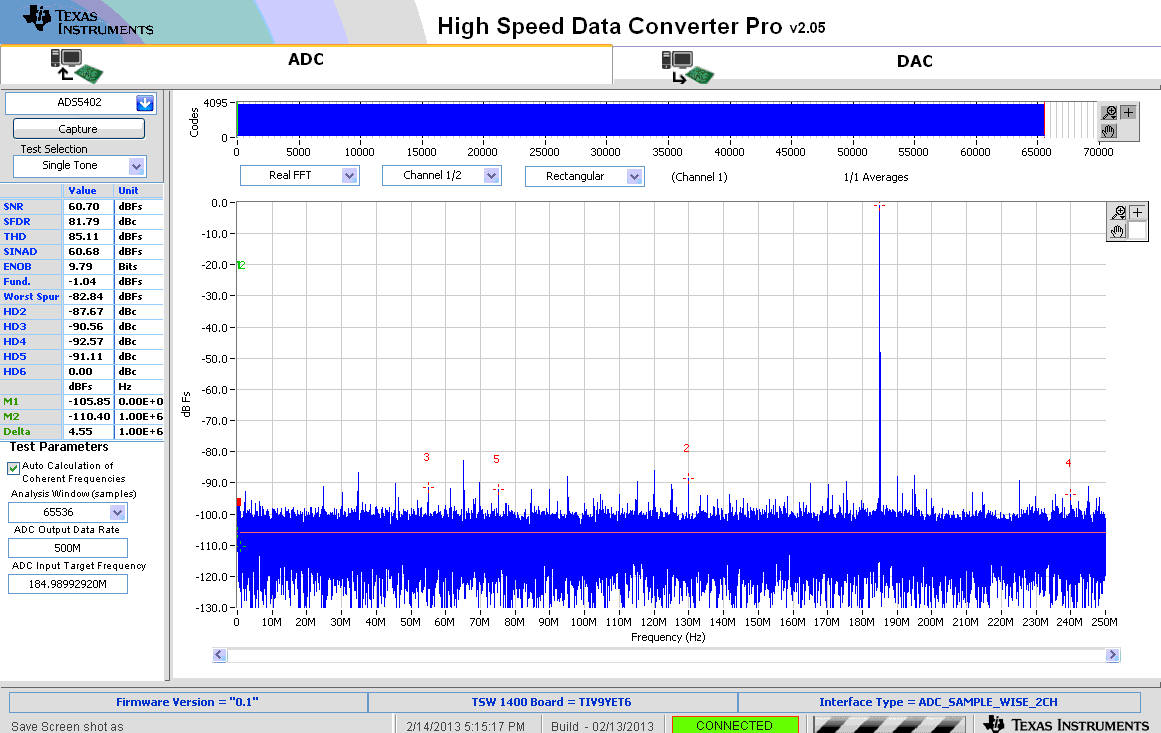Screen dimensions: 1161x733
Task: Open the Analysis Window samples 65536 dropdown
Action: 117,512
